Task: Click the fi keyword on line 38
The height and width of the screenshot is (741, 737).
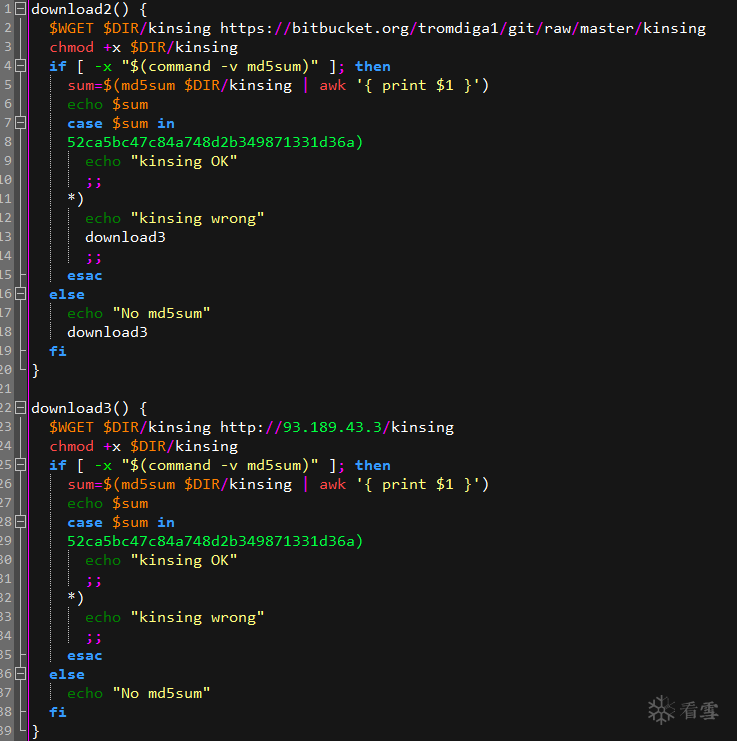Action: pos(58,712)
